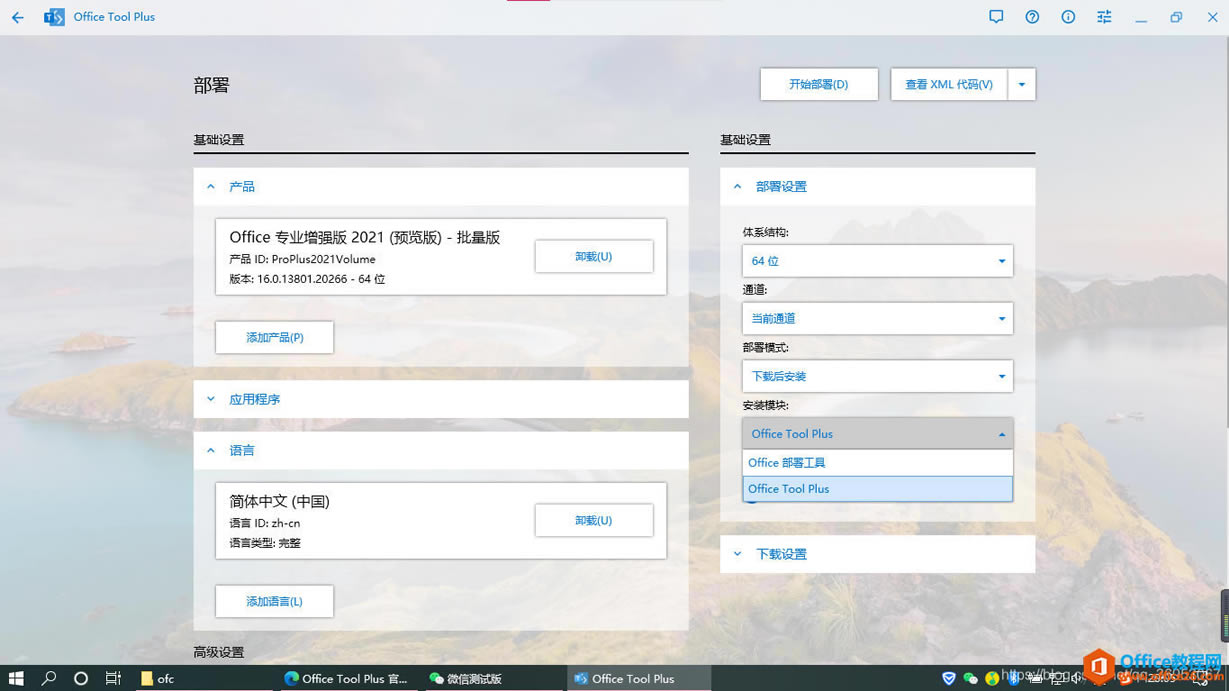Select Office 部署工具 option in the list

878,462
